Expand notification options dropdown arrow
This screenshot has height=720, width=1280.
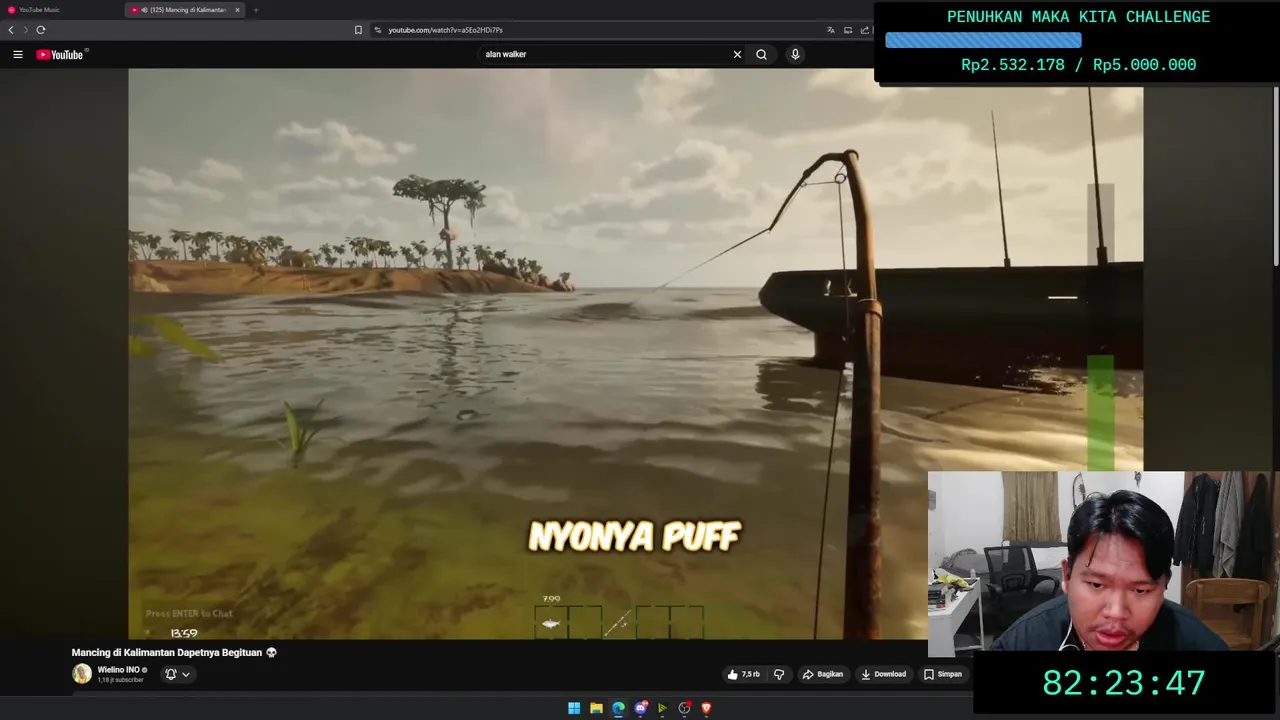186,674
